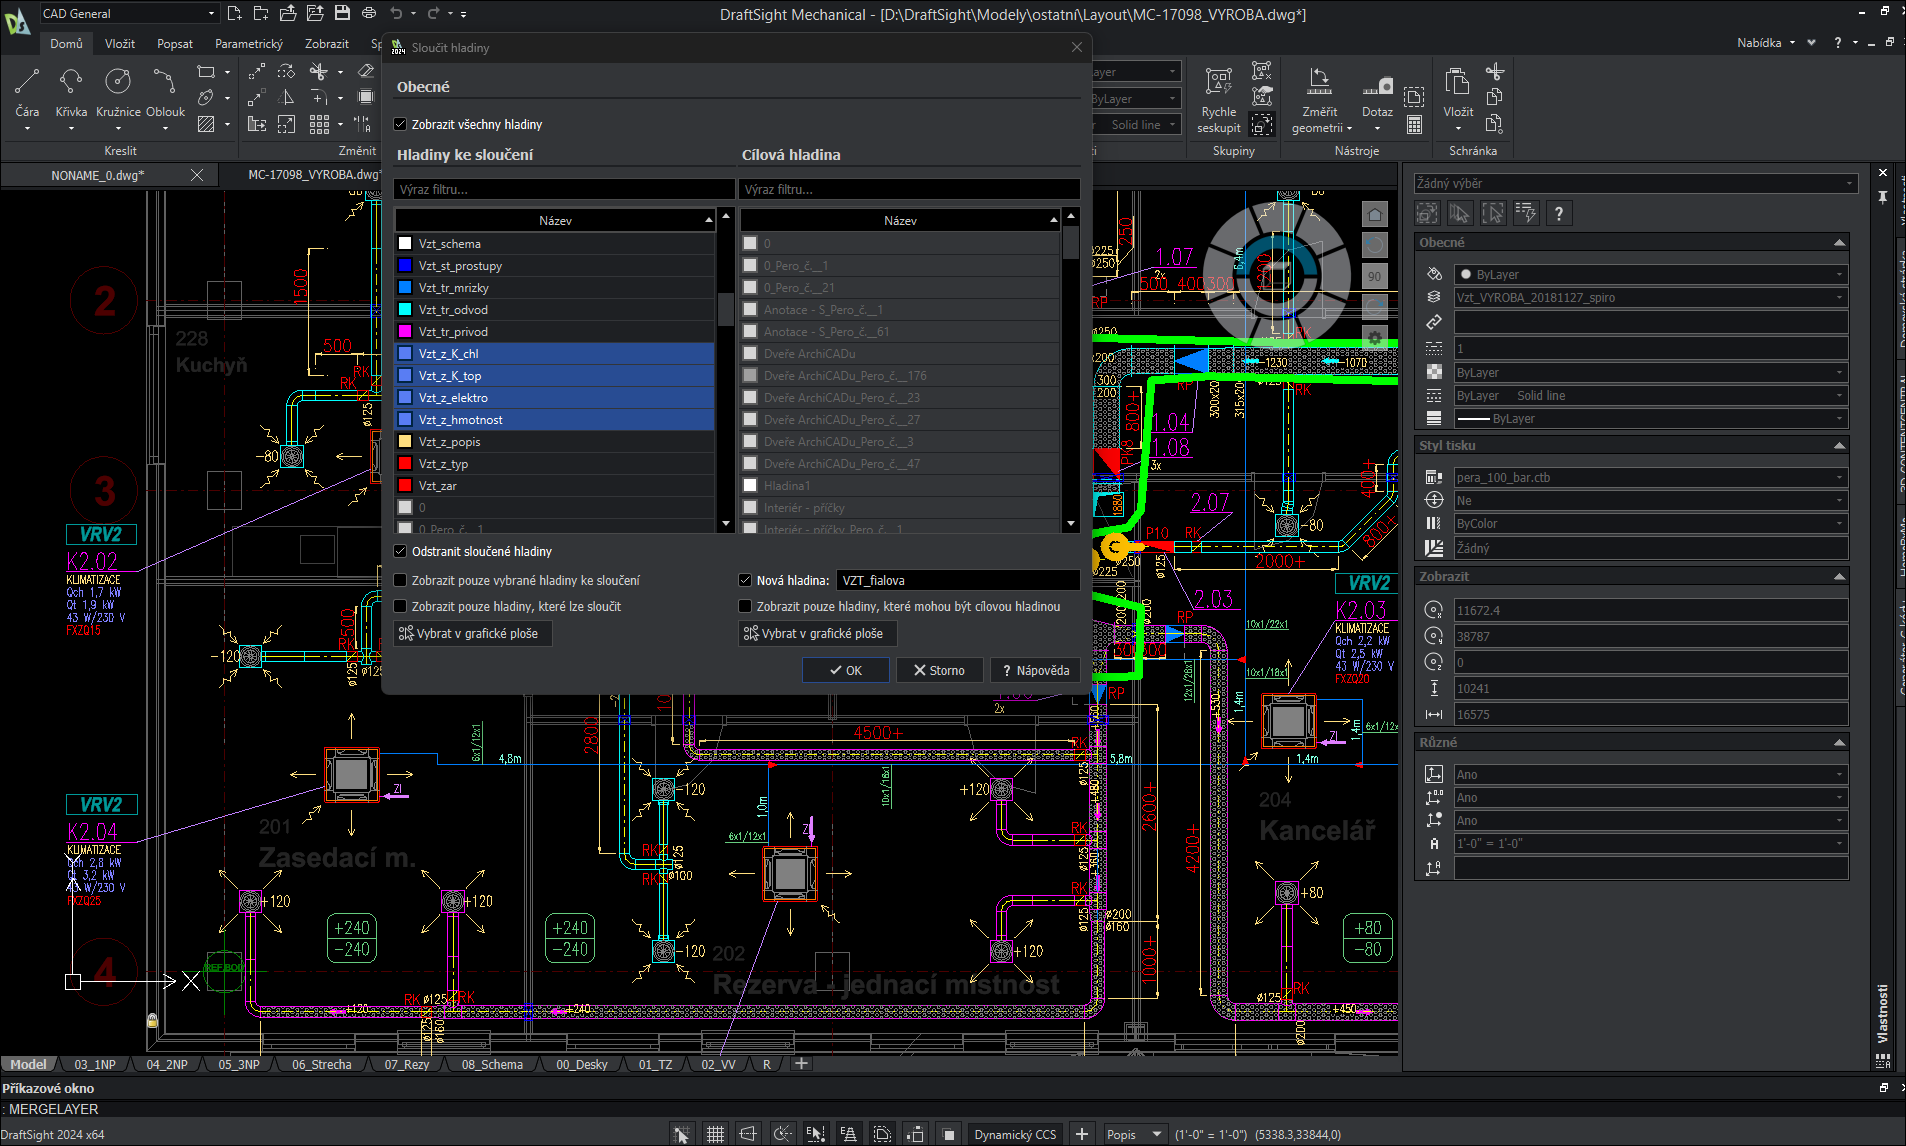The height and width of the screenshot is (1146, 1906).
Task: Click the Save icon in title toolbar
Action: [x=342, y=13]
